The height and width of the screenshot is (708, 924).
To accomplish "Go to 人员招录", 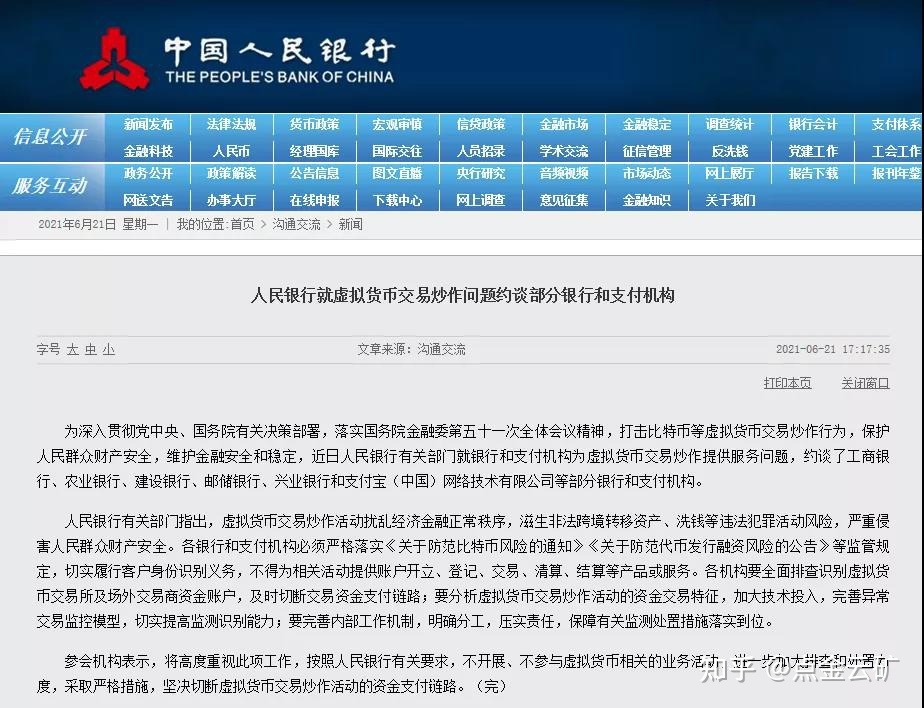I will (x=480, y=152).
